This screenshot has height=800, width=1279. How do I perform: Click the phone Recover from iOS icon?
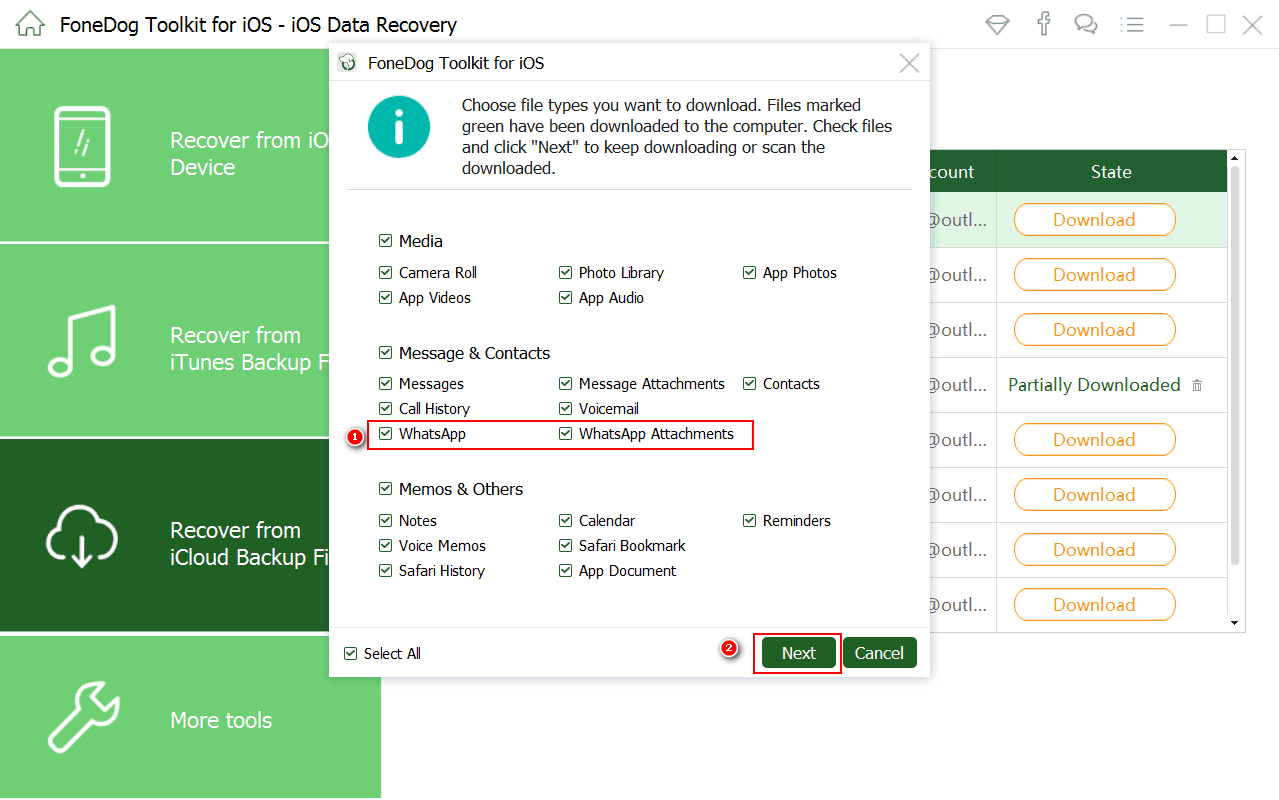point(82,147)
